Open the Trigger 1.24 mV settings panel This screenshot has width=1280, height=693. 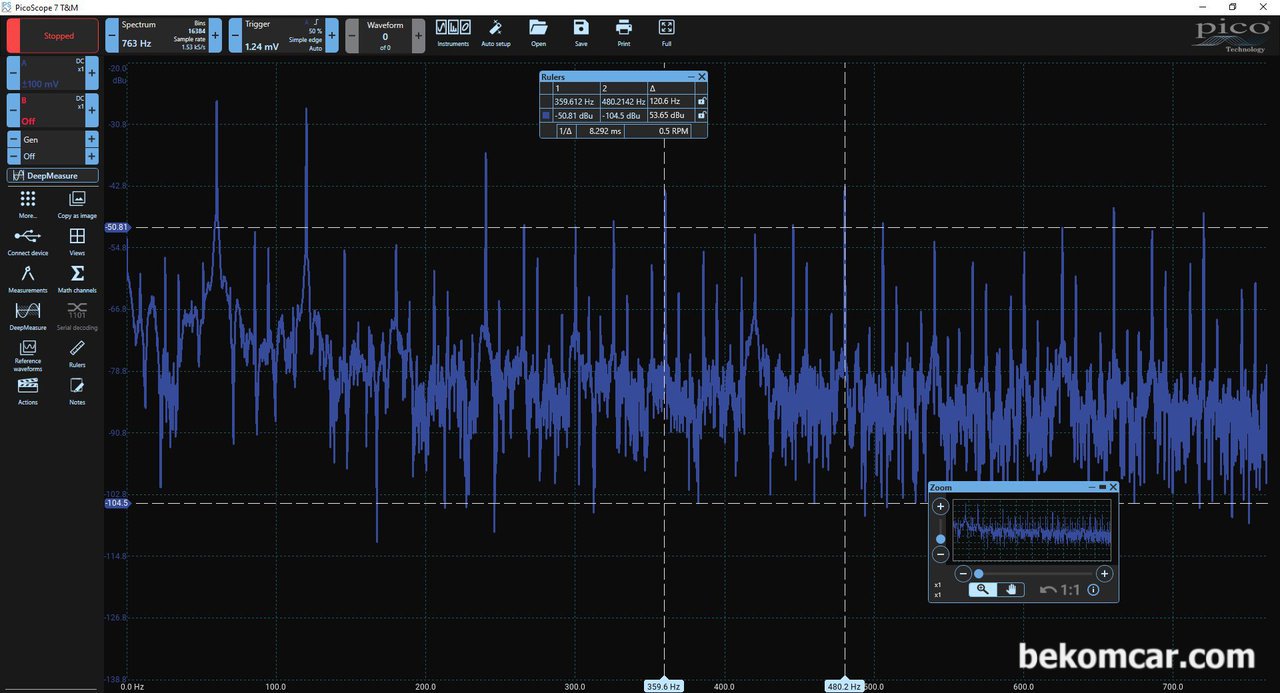283,36
